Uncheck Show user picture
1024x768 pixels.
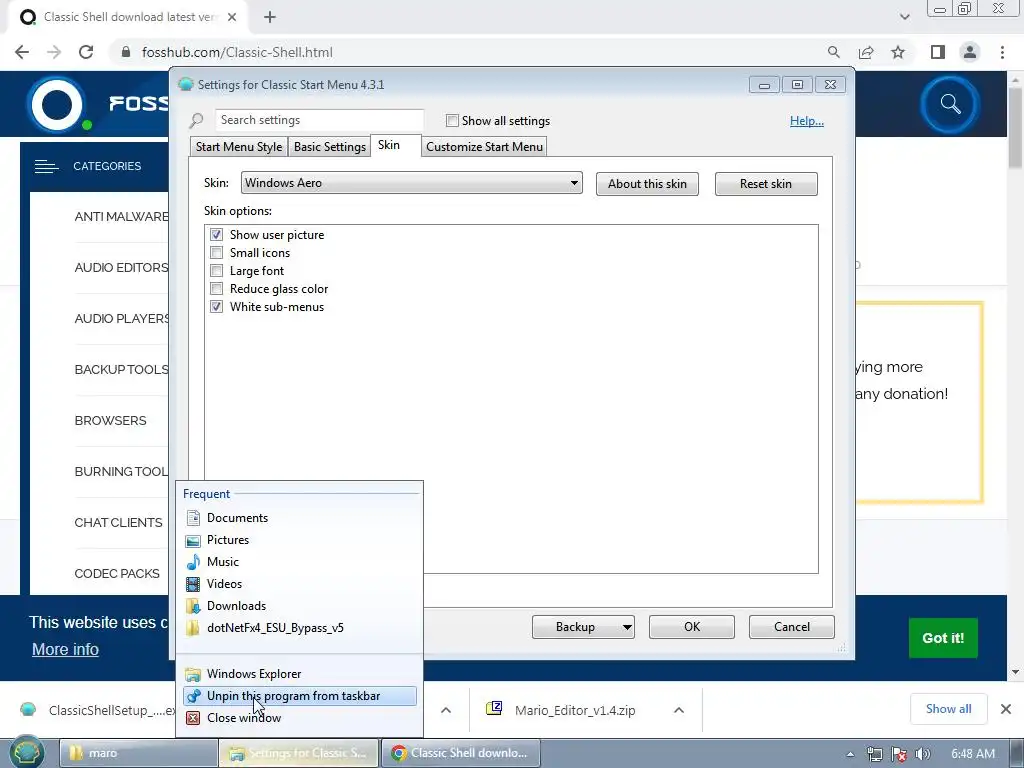point(216,234)
